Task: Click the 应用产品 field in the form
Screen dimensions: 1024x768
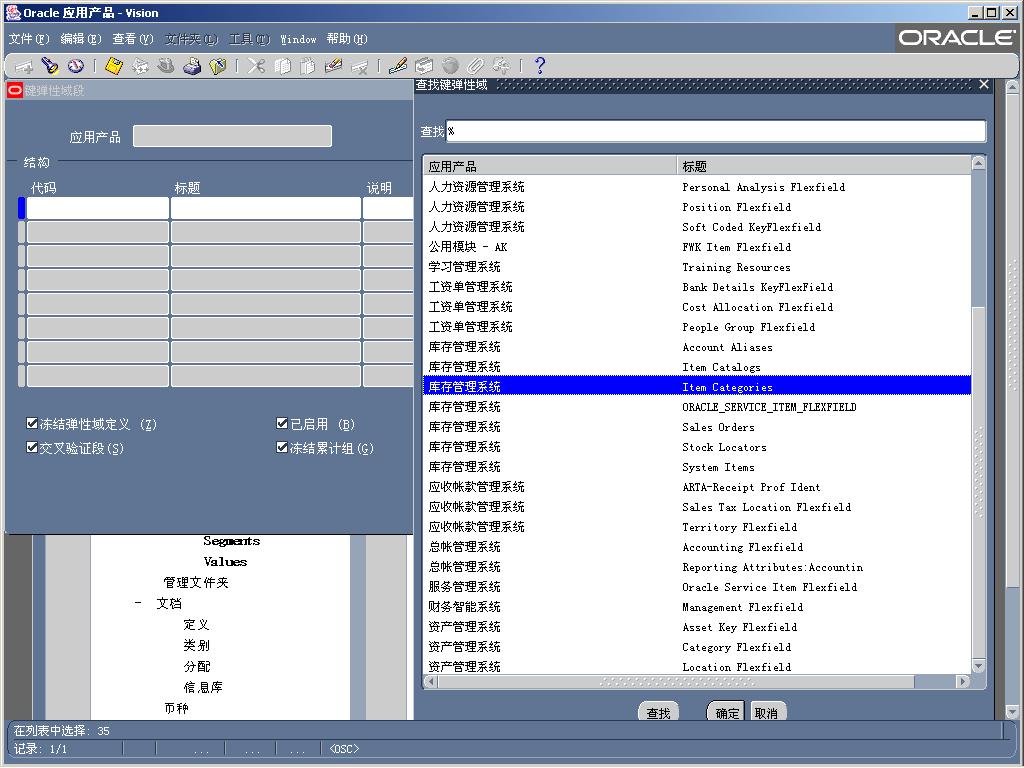Action: [x=232, y=136]
